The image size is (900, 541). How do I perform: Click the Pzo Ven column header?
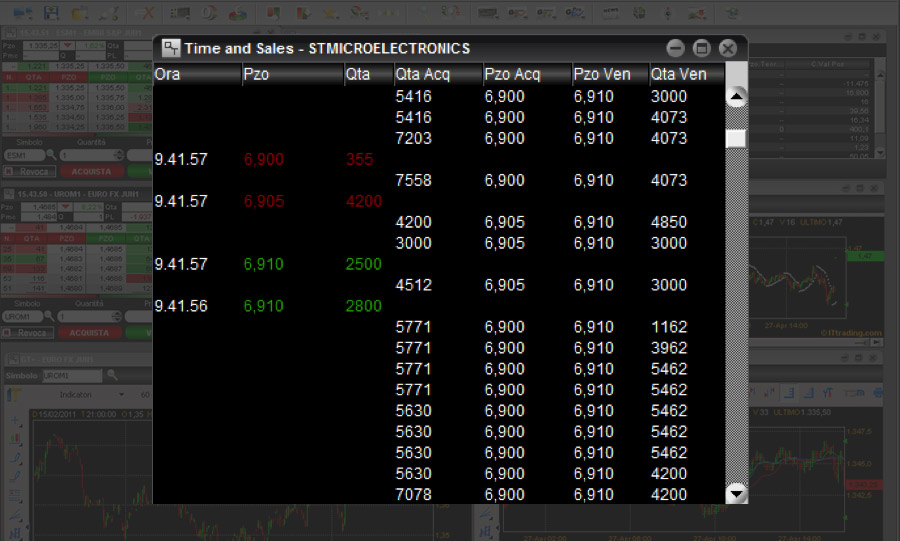[x=611, y=74]
